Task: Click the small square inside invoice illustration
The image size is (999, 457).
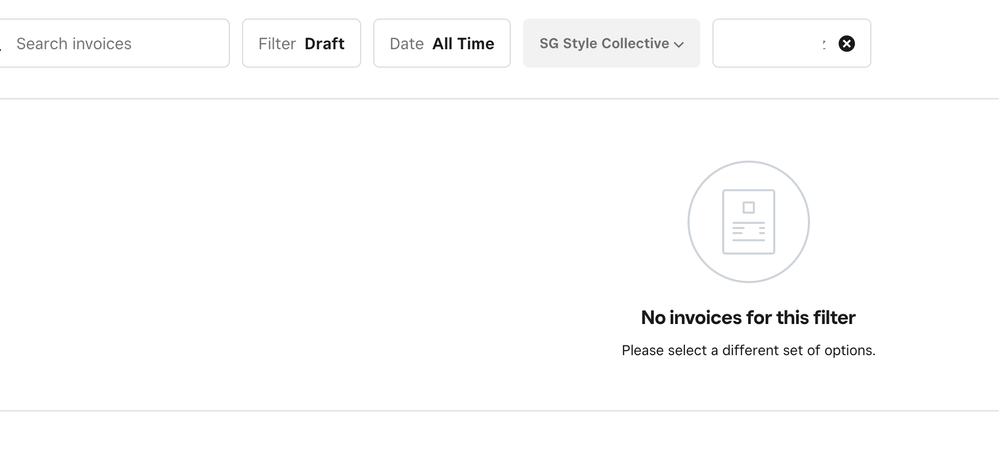Action: [x=748, y=207]
